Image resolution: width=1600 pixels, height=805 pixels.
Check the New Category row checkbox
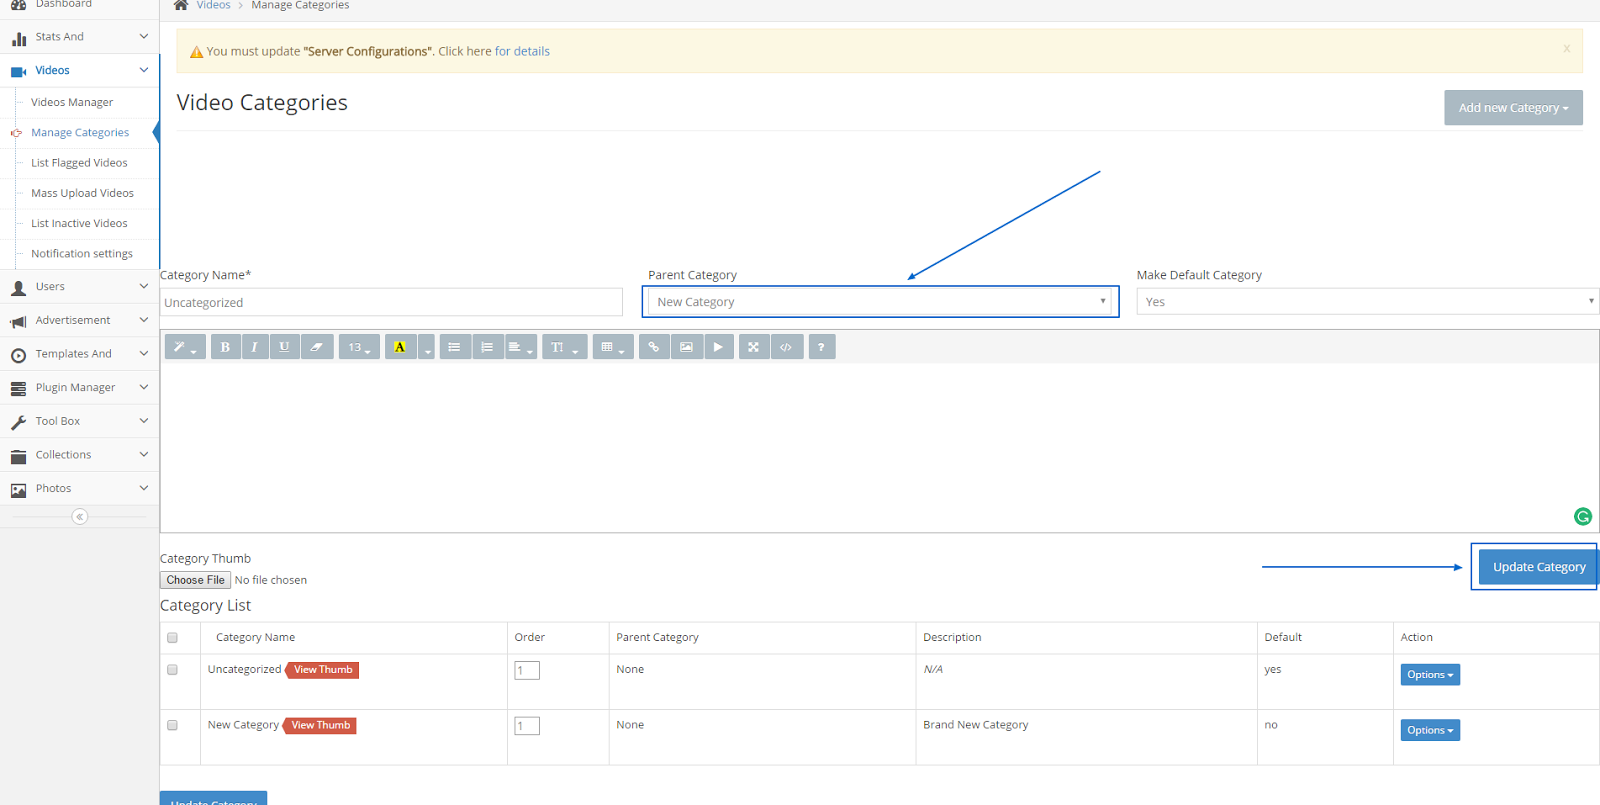tap(172, 725)
